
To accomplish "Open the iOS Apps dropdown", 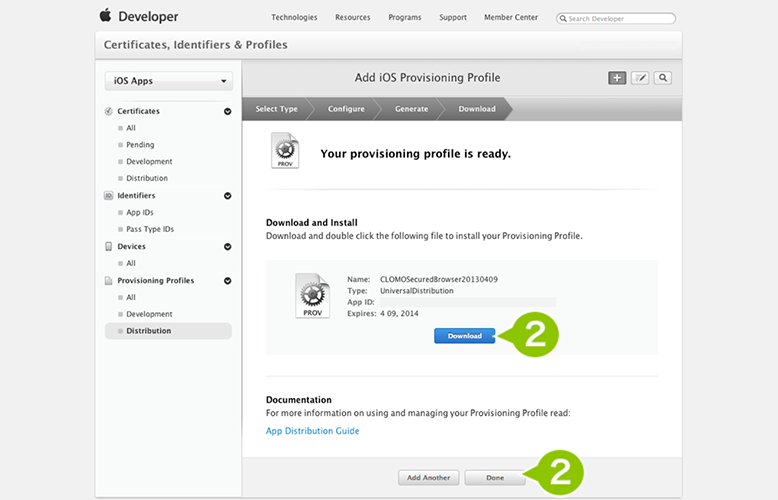I will (169, 81).
